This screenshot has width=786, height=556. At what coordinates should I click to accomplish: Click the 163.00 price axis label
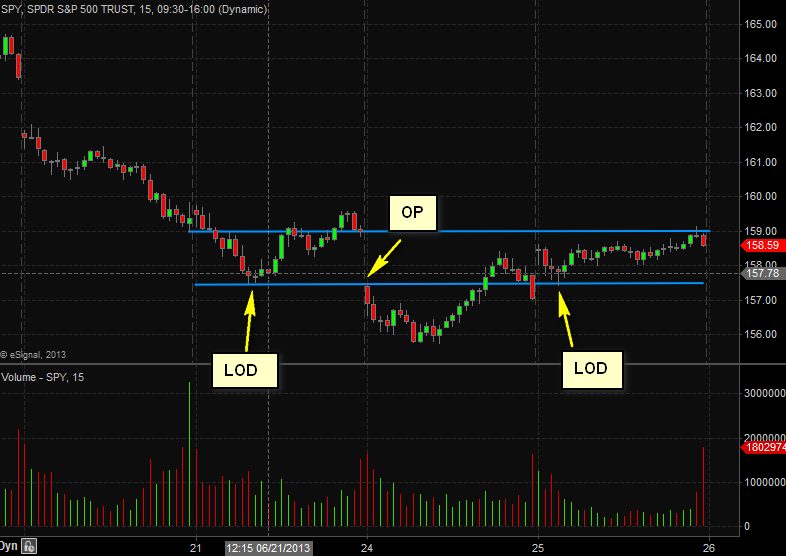click(x=760, y=93)
